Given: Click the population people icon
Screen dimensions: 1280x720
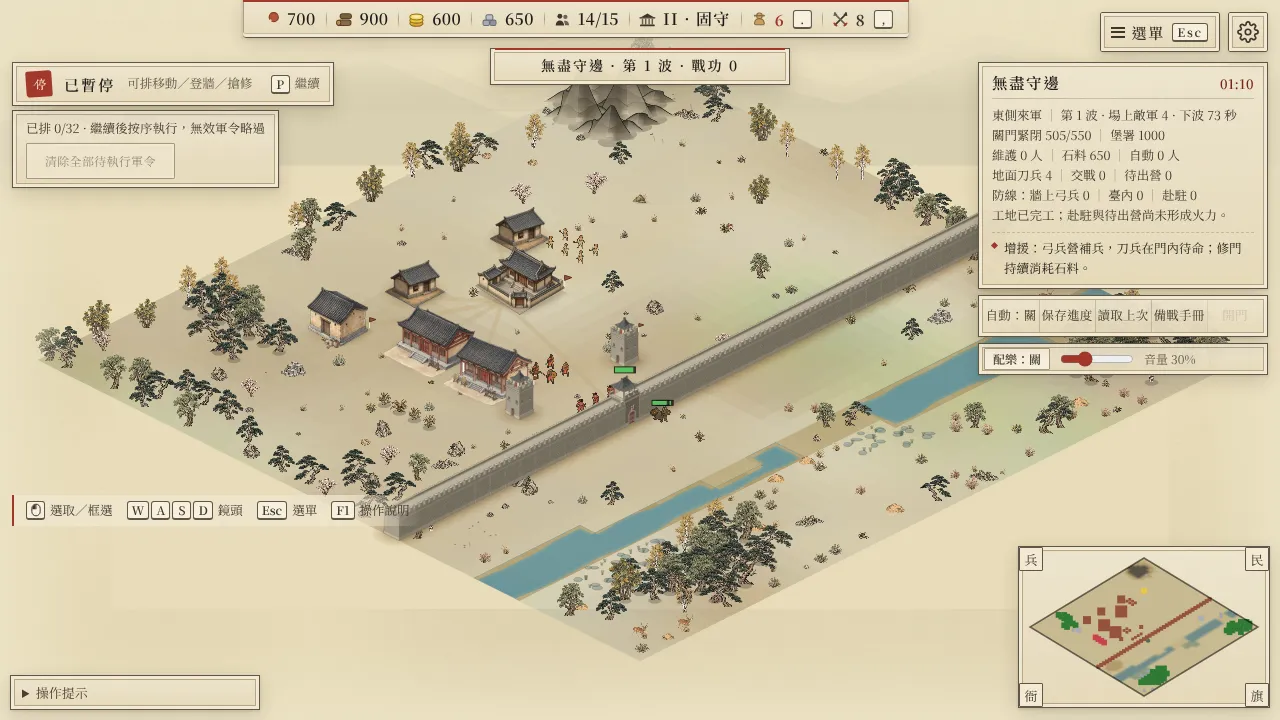Looking at the screenshot, I should 562,19.
